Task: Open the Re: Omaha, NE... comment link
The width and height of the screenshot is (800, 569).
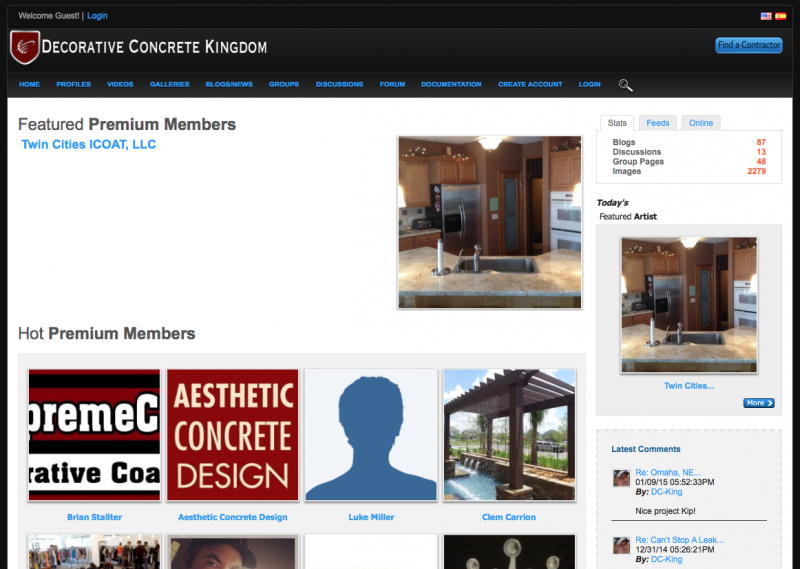Action: pos(667,473)
